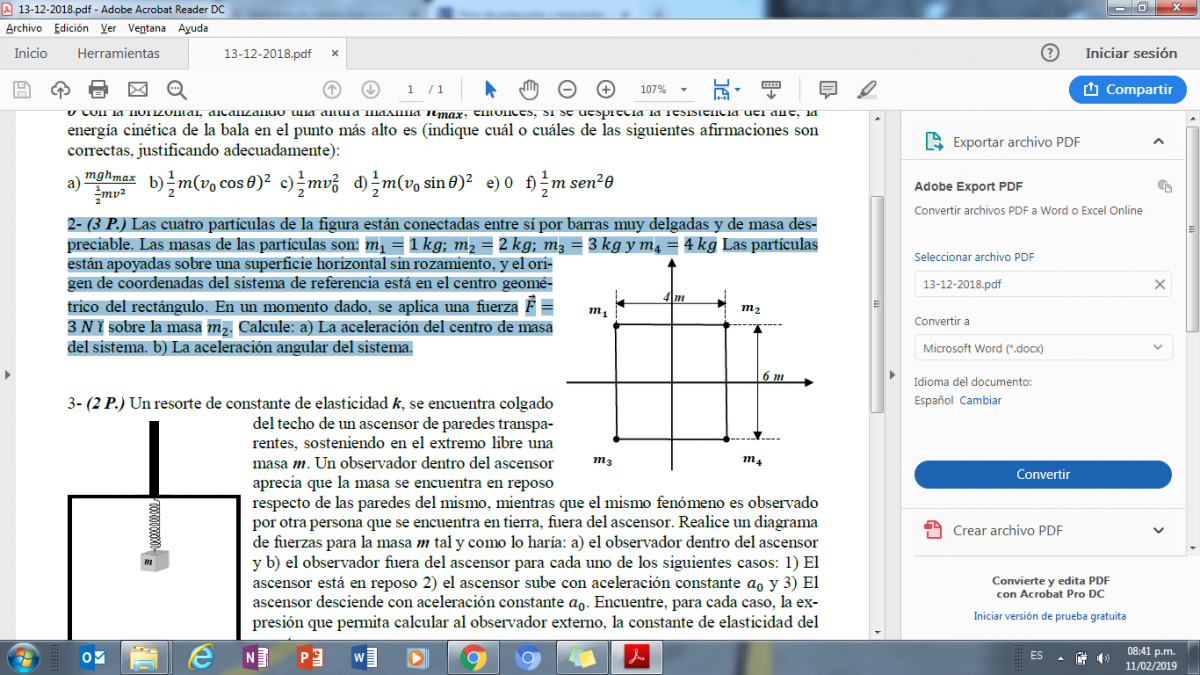Send file by email envelope icon
Image resolution: width=1200 pixels, height=675 pixels.
coord(138,89)
